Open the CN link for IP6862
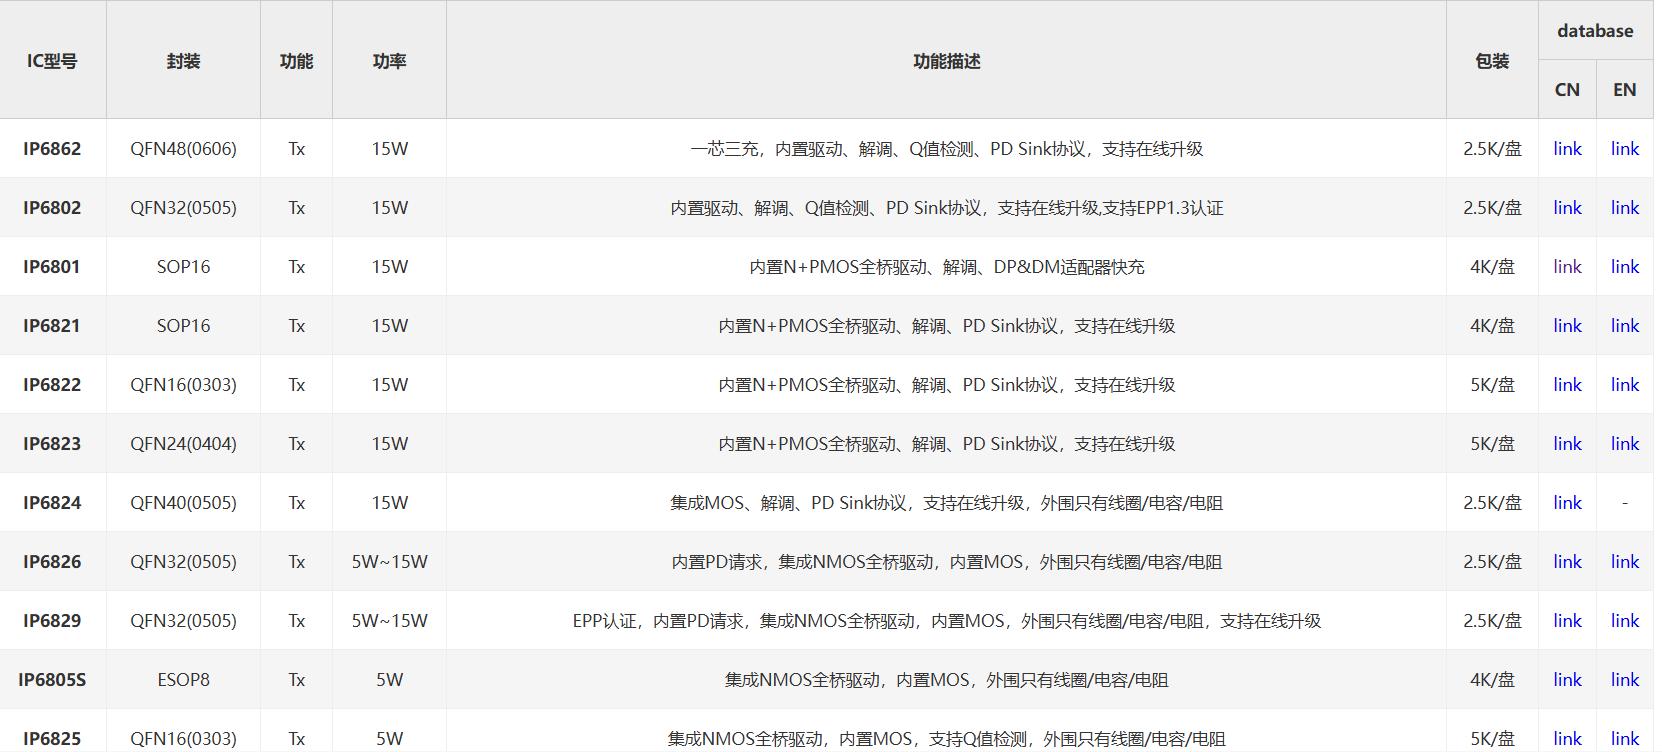The width and height of the screenshot is (1662, 752). coord(1567,149)
